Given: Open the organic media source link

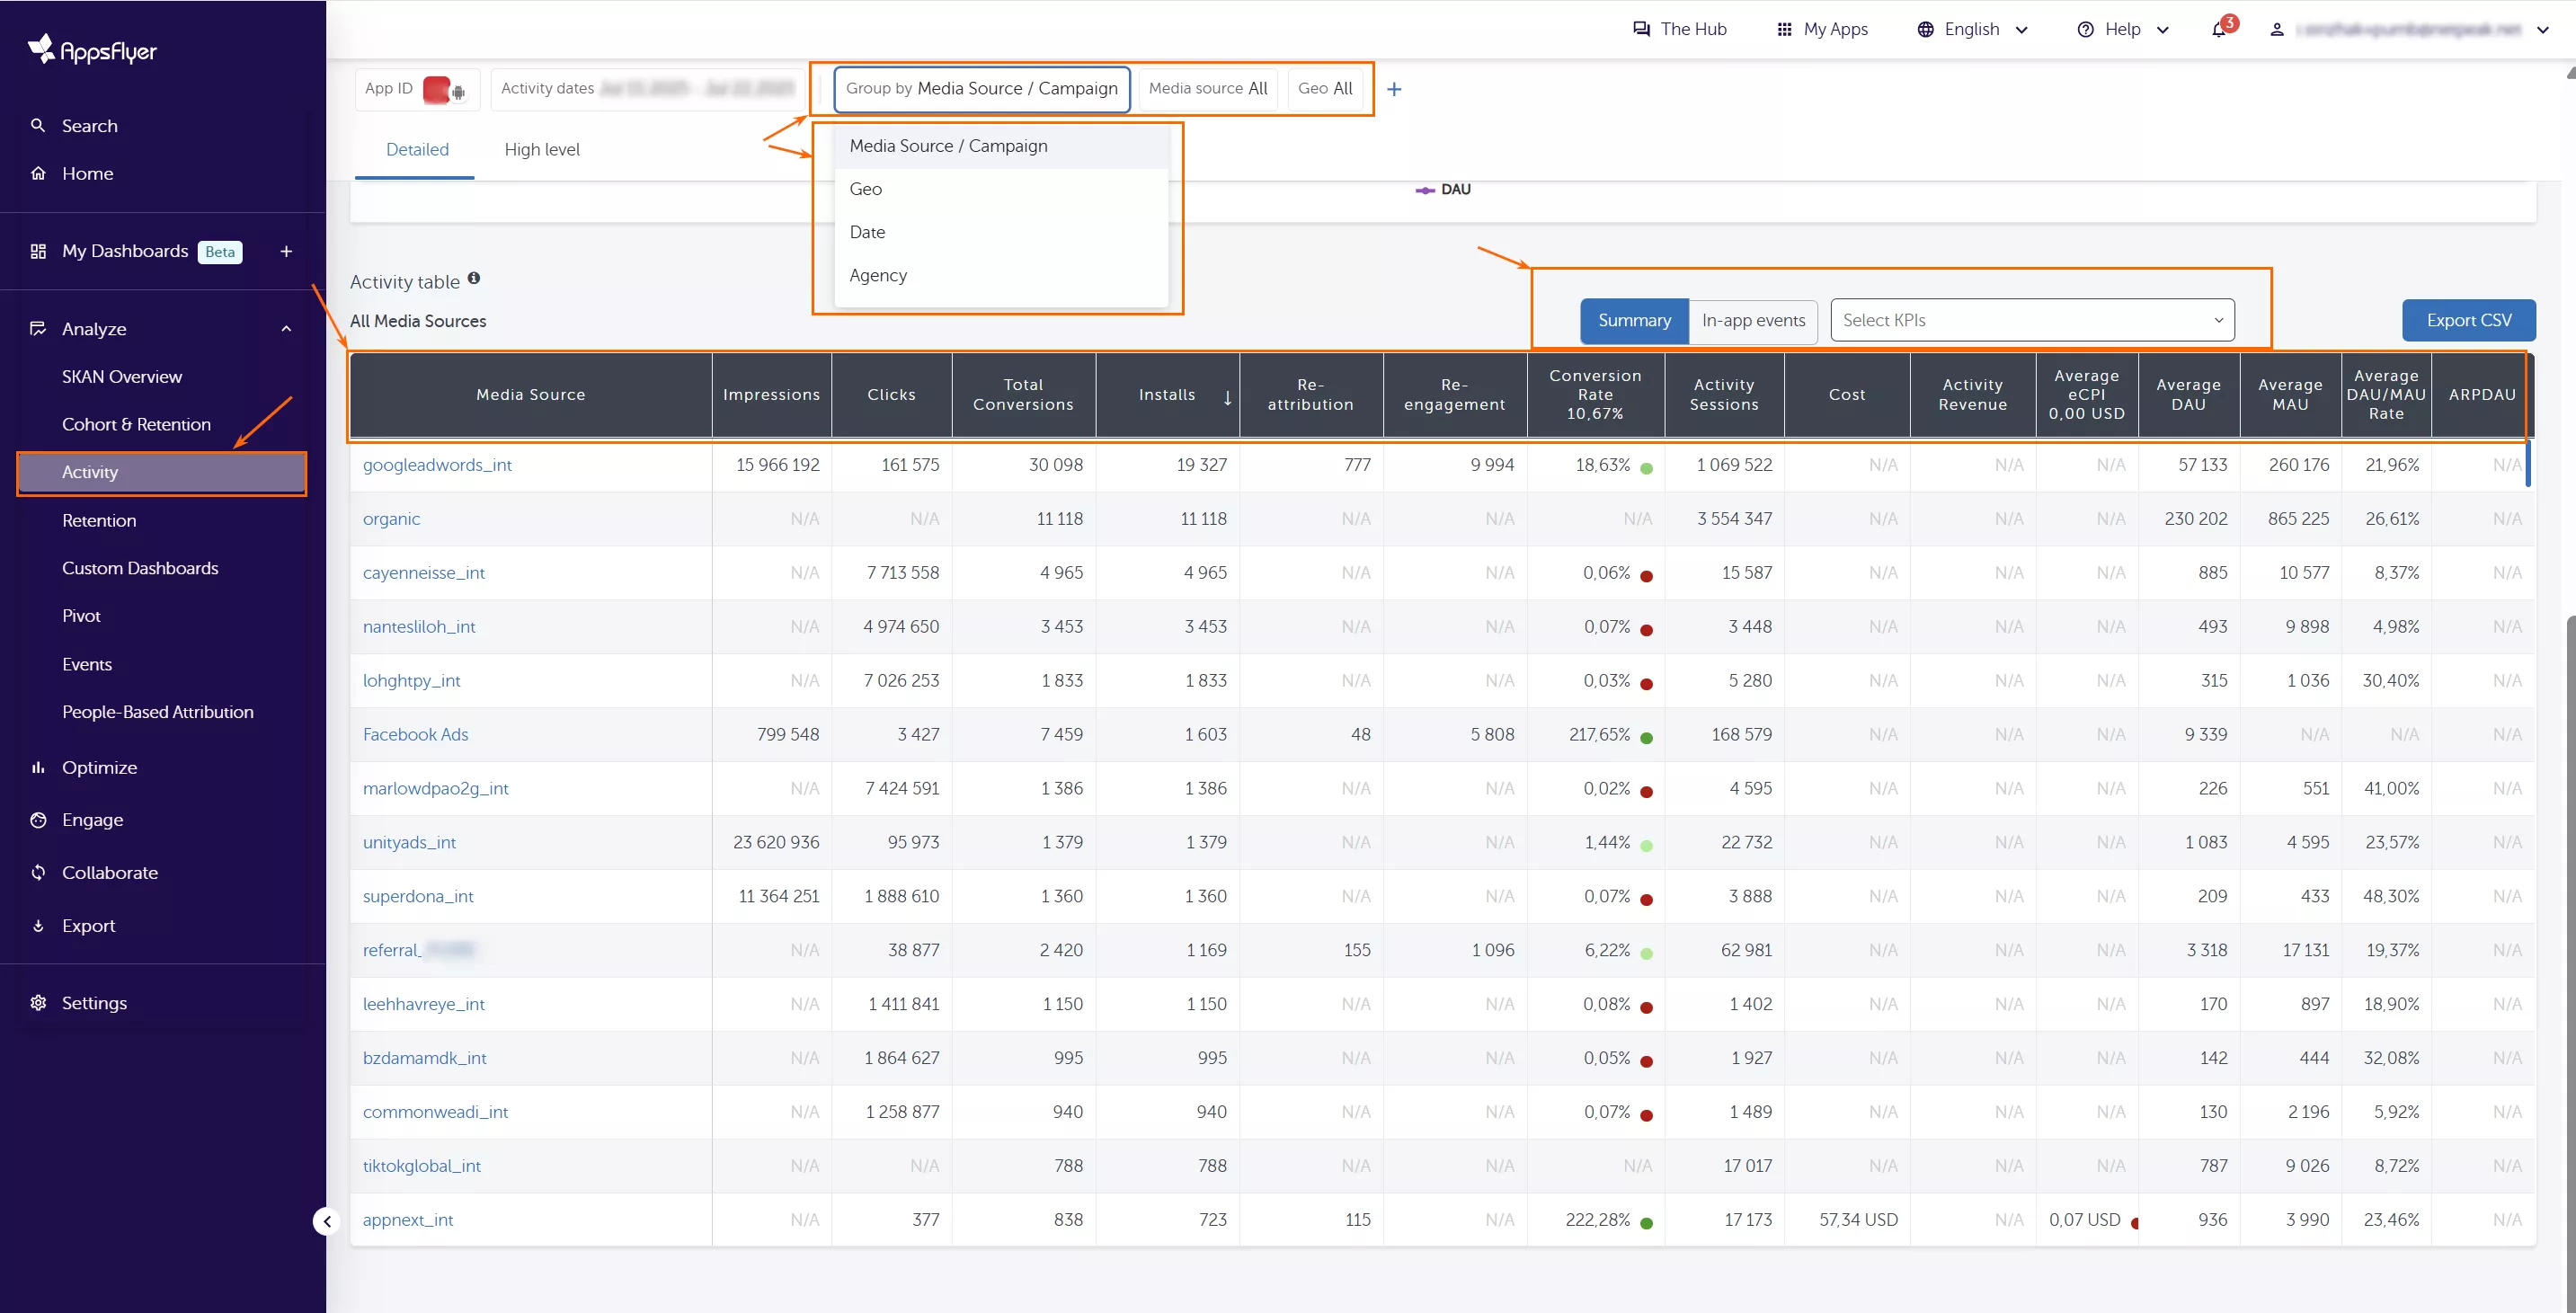Looking at the screenshot, I should [x=391, y=519].
